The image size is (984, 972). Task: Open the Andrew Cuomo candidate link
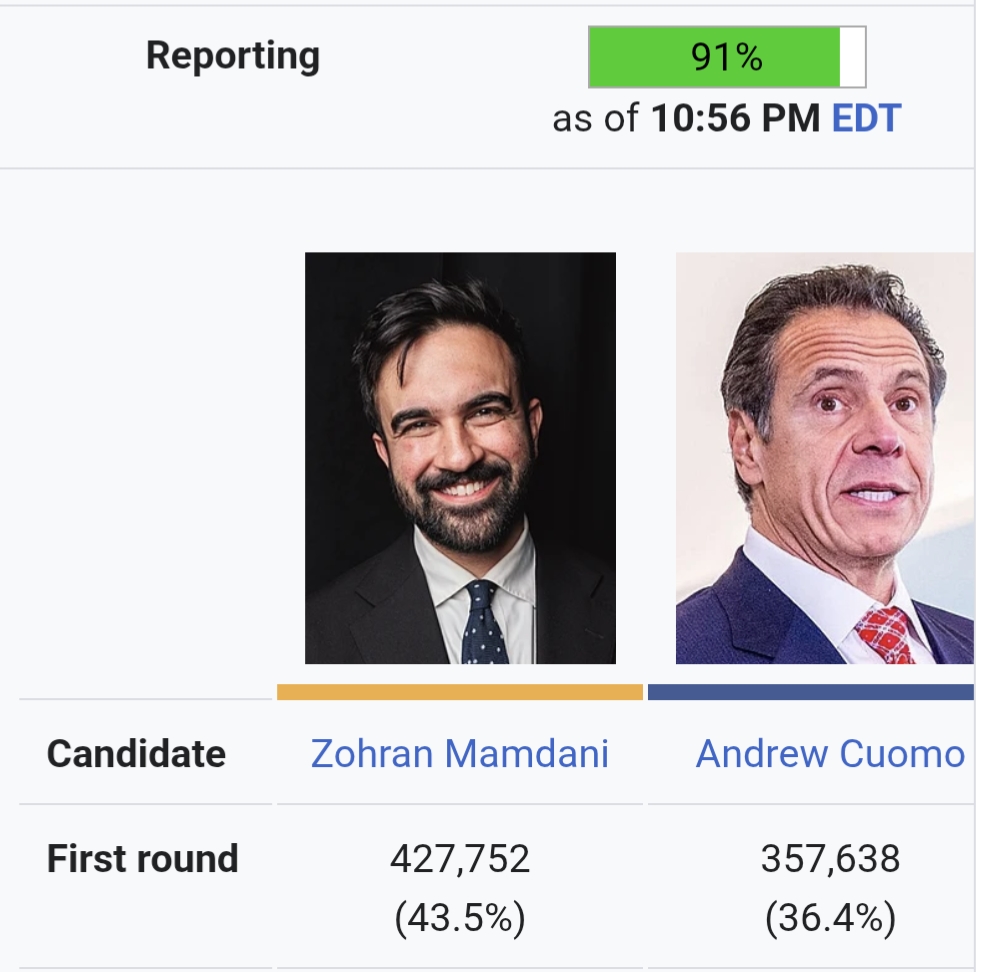830,753
